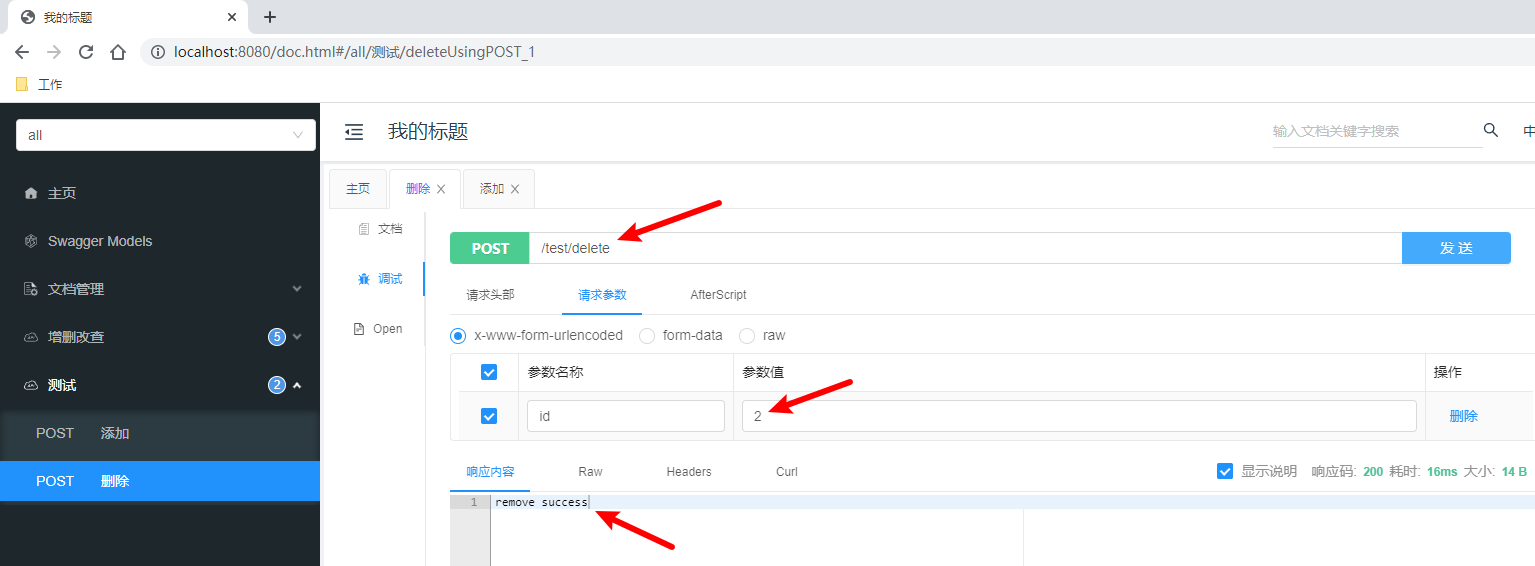Click the id parameter name field
The image size is (1535, 566).
626,416
